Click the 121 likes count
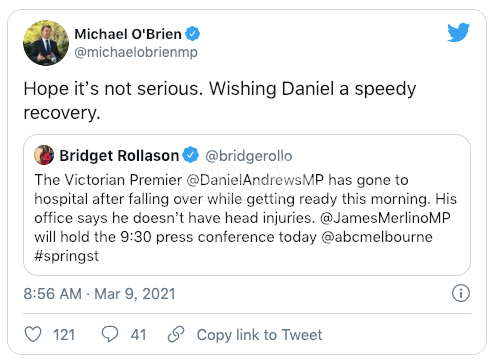Screen dimensions: 494x364 click(64, 335)
